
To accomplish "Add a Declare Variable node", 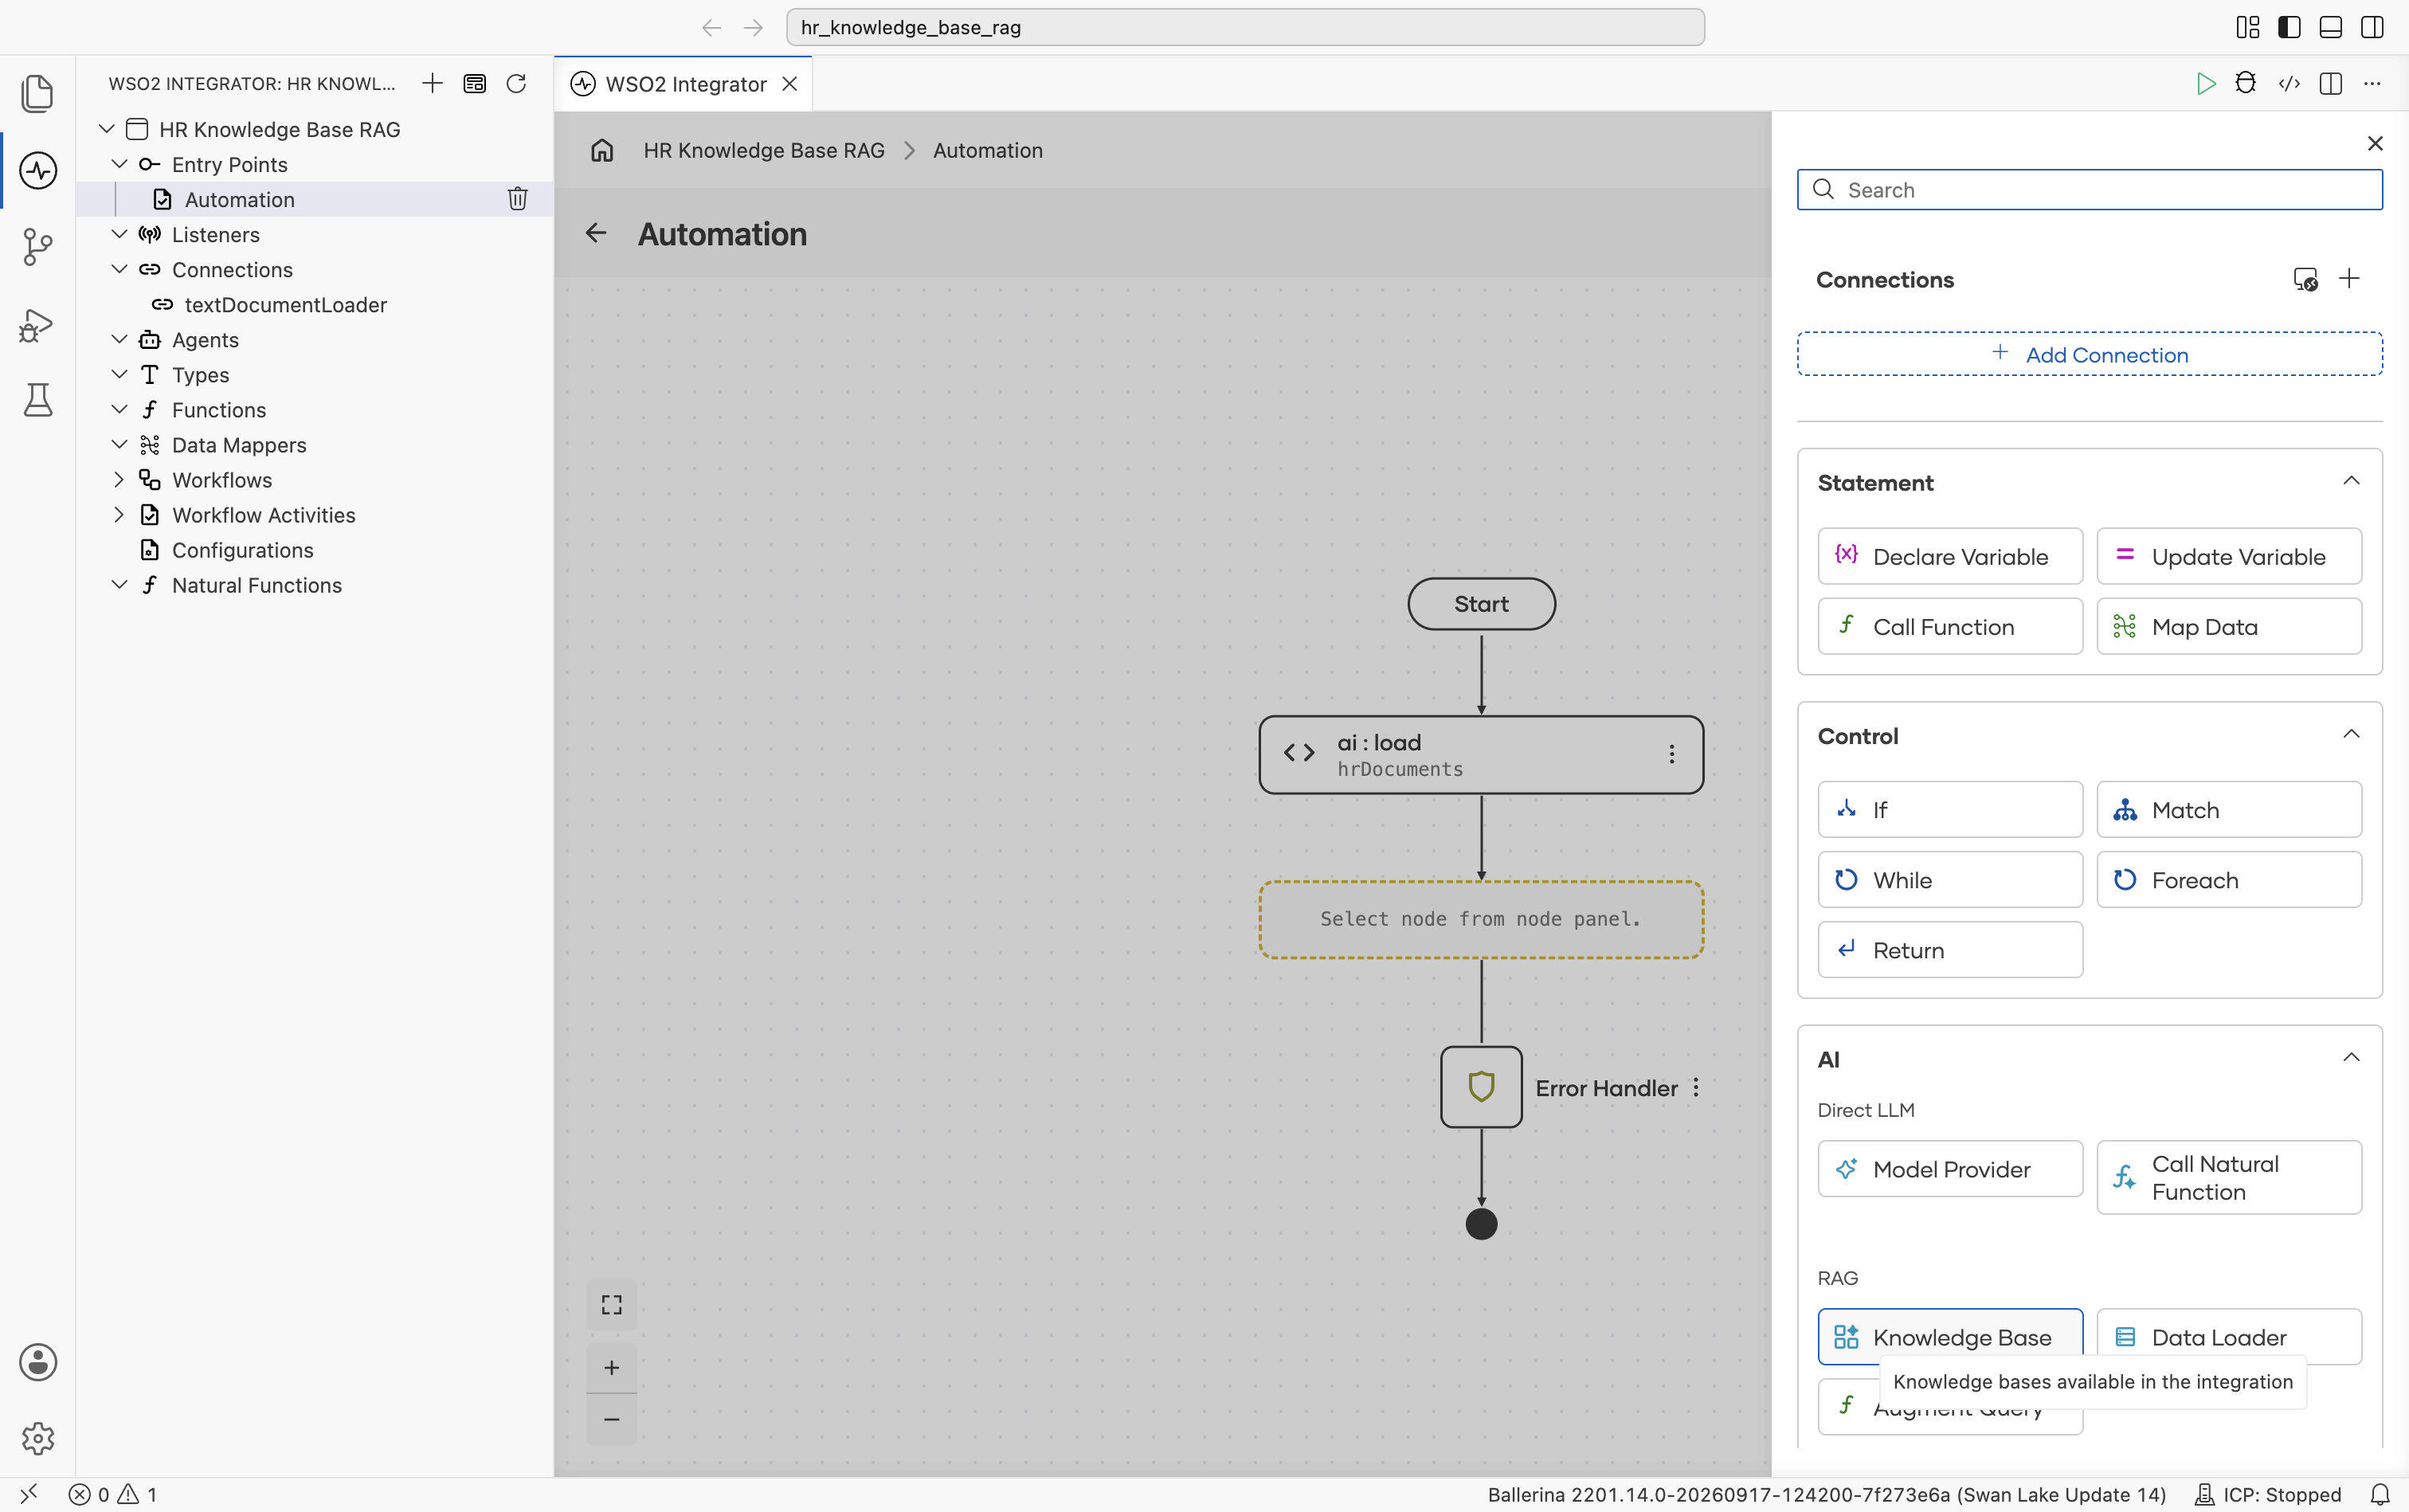I will click(x=1949, y=556).
